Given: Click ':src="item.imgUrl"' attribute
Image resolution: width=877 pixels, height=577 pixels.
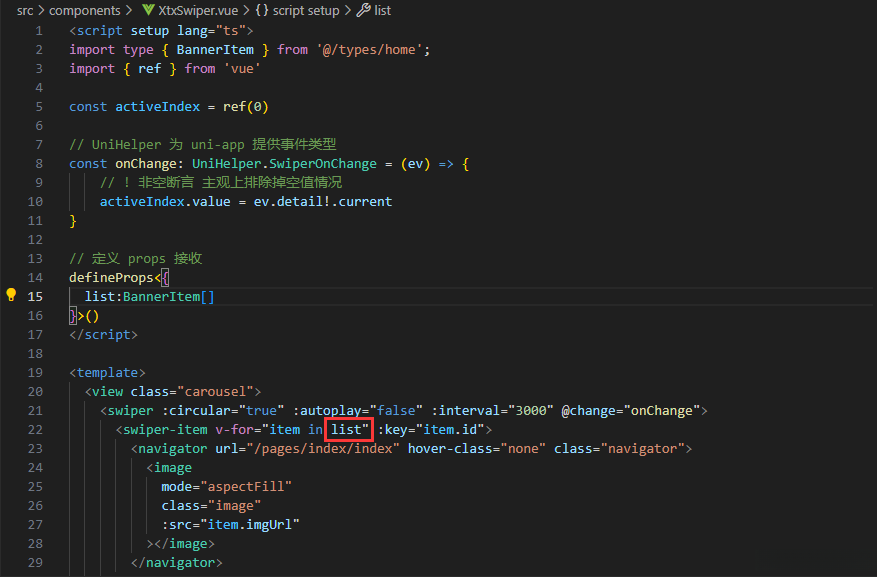Looking at the screenshot, I should coord(230,525).
